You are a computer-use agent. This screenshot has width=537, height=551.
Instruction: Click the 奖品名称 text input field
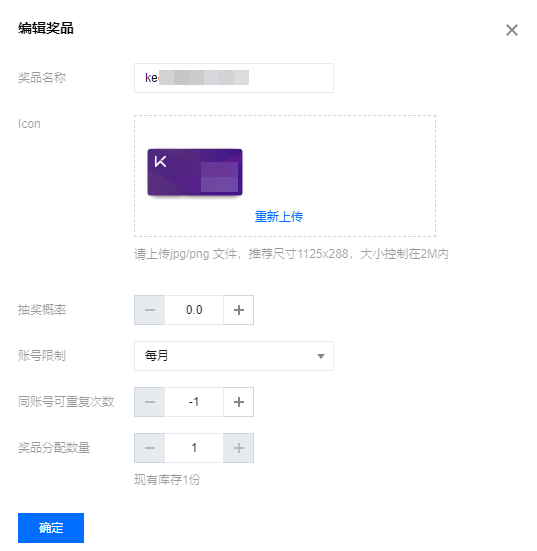click(234, 78)
